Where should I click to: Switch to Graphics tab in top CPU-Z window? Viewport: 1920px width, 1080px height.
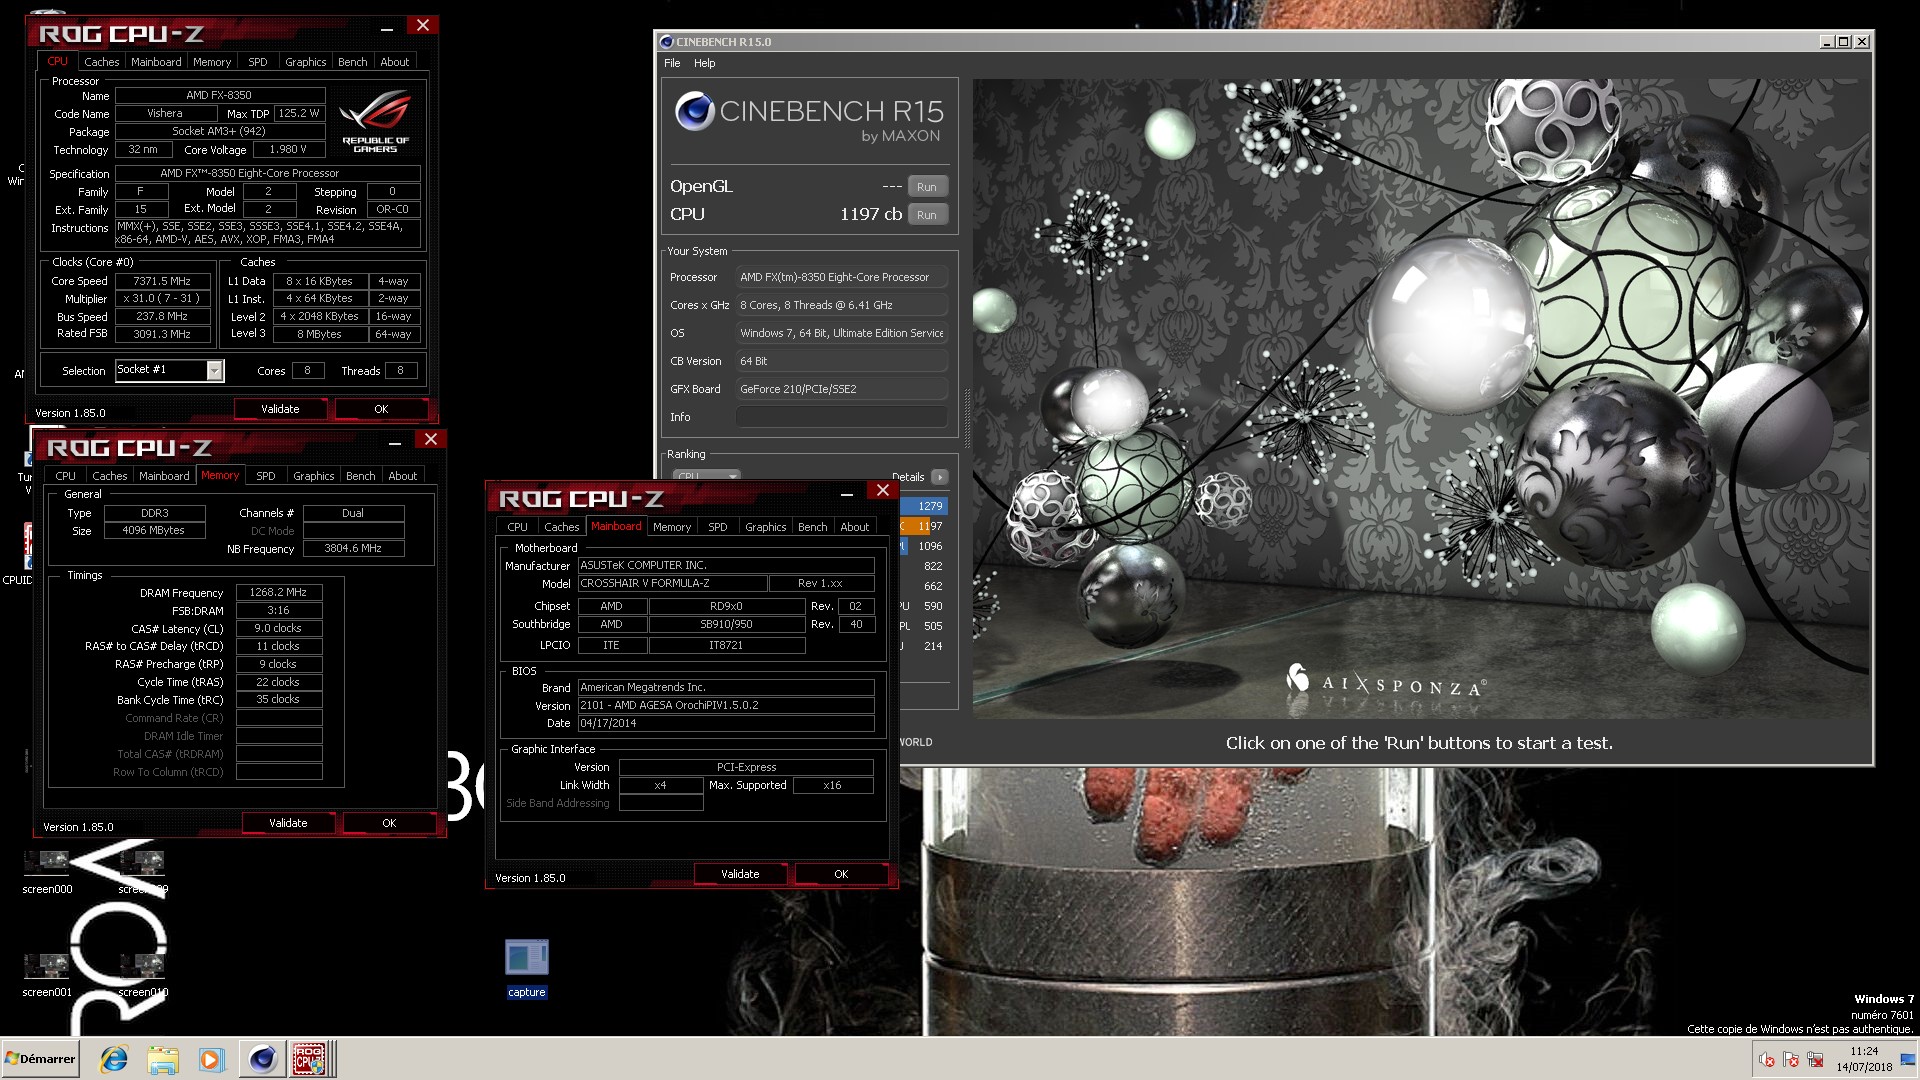(305, 62)
